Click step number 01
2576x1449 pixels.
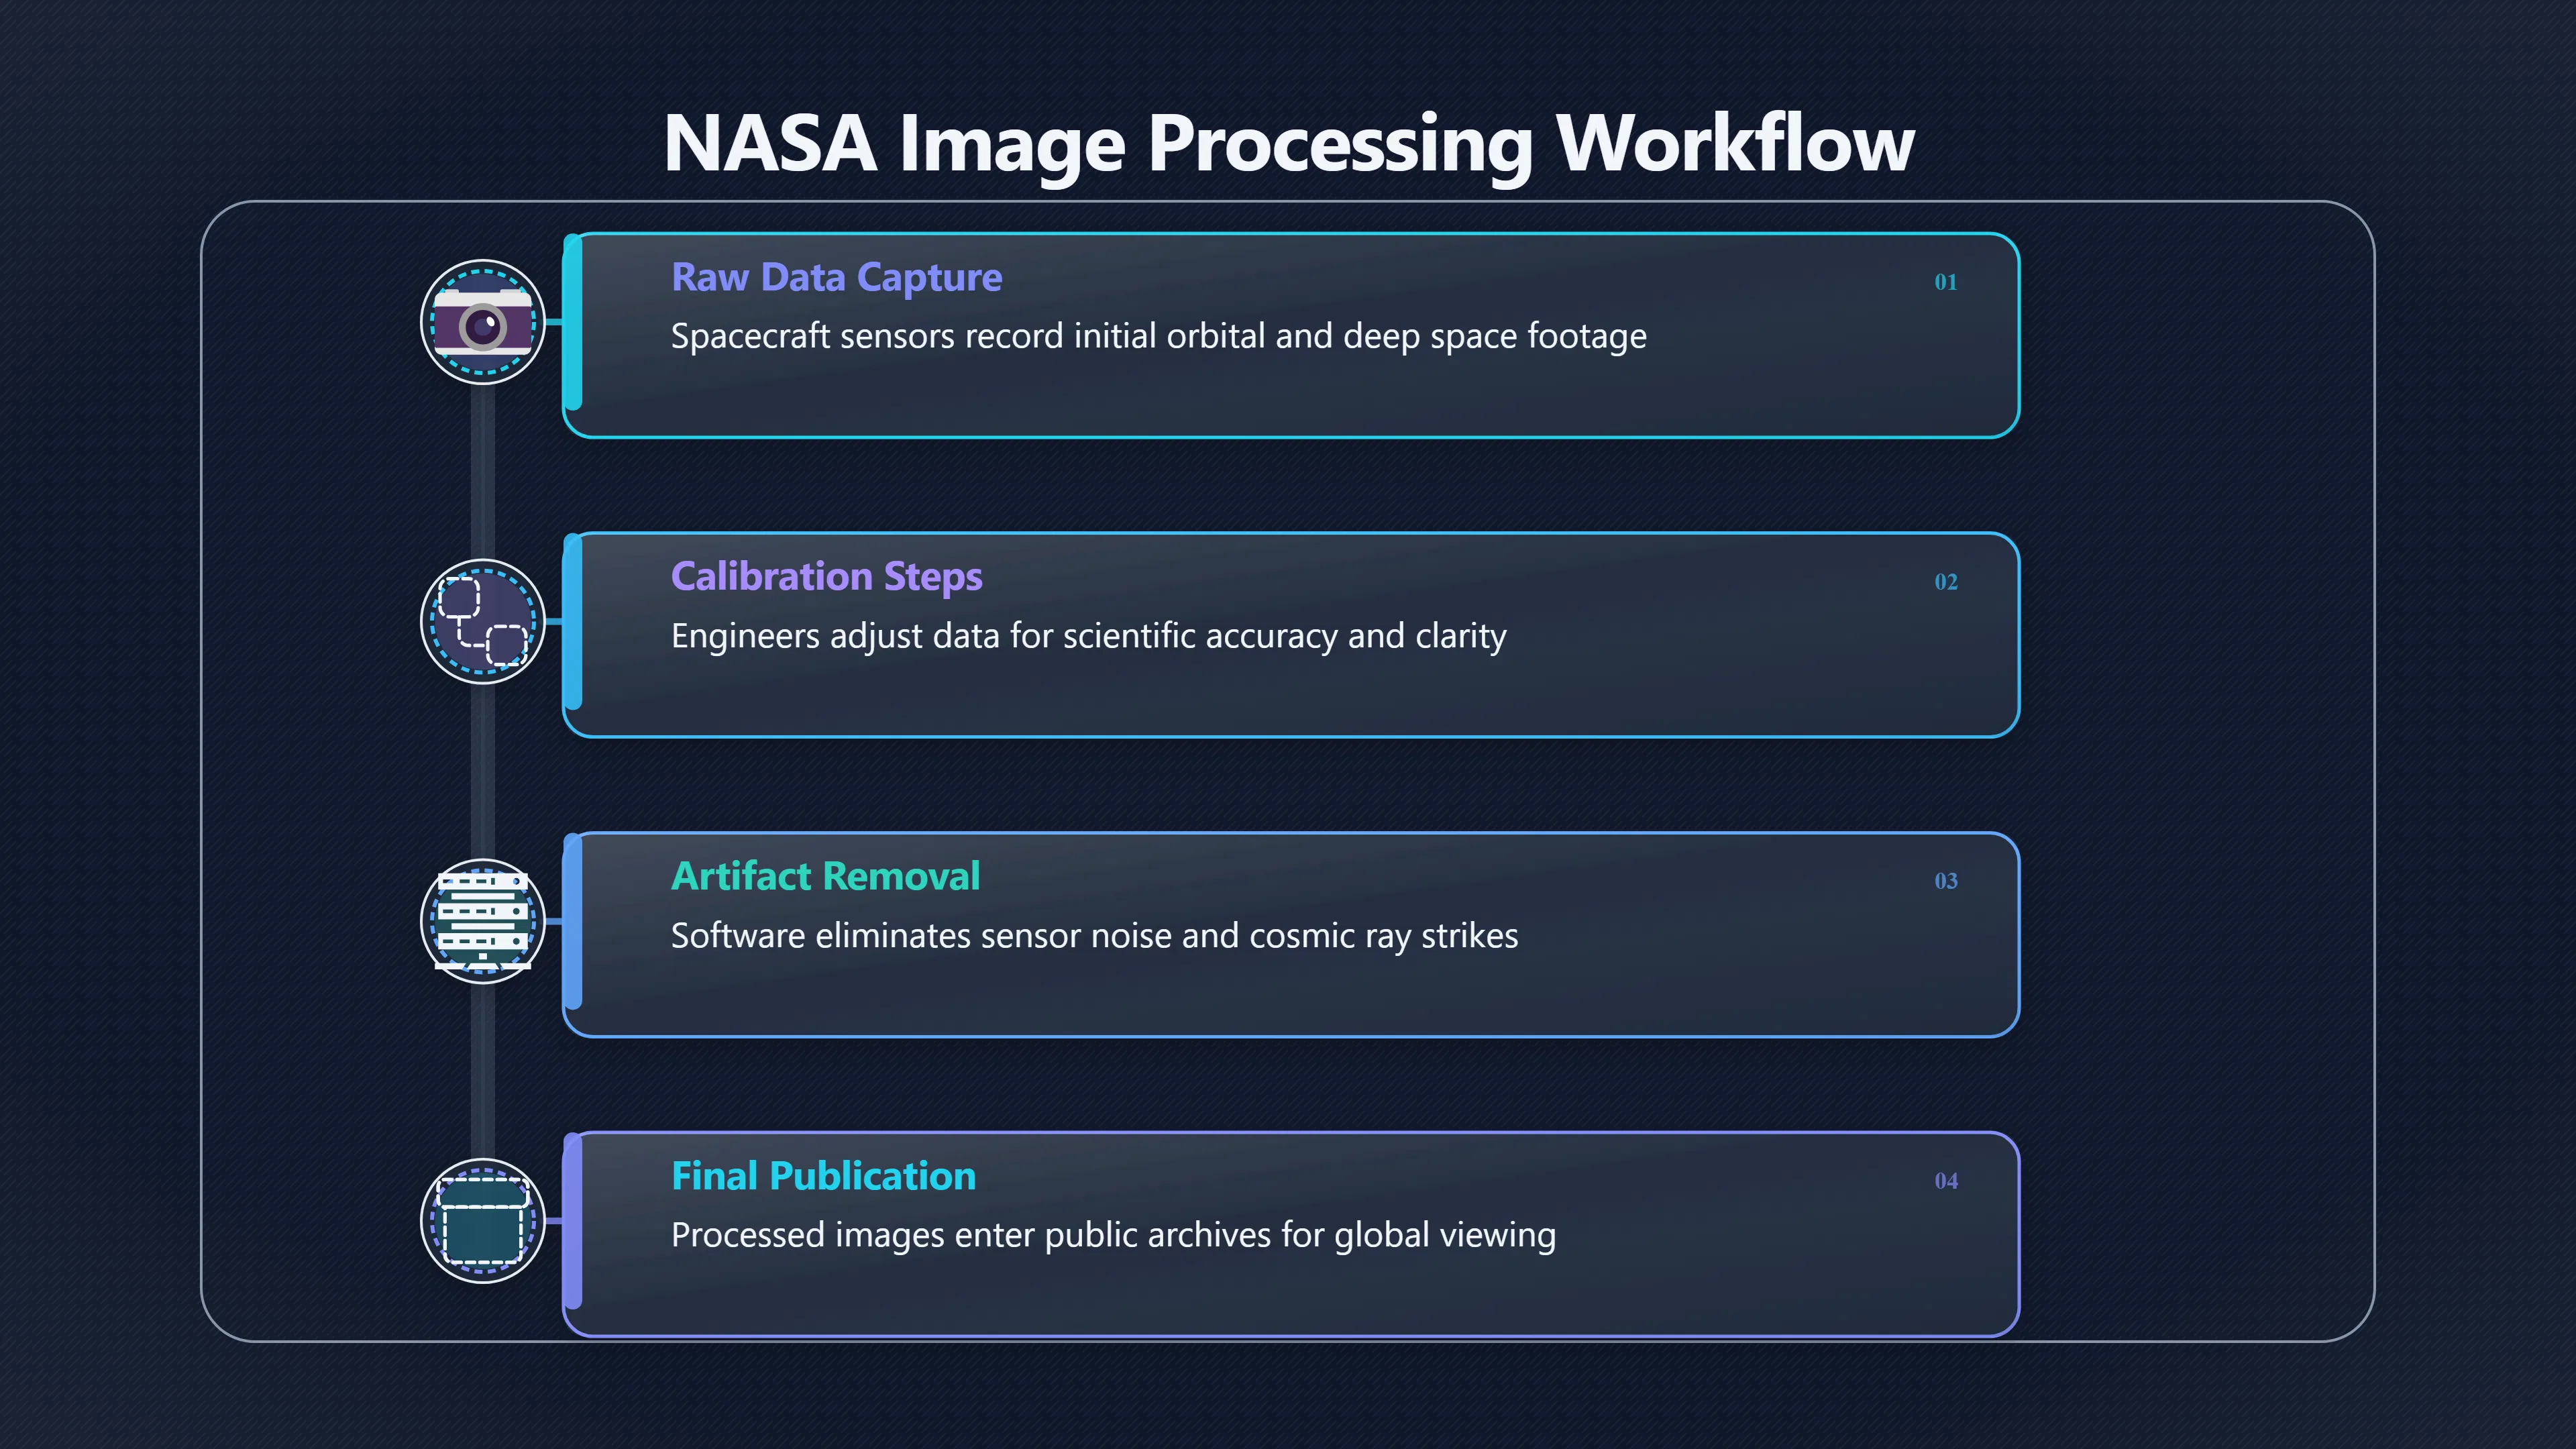pos(1945,282)
